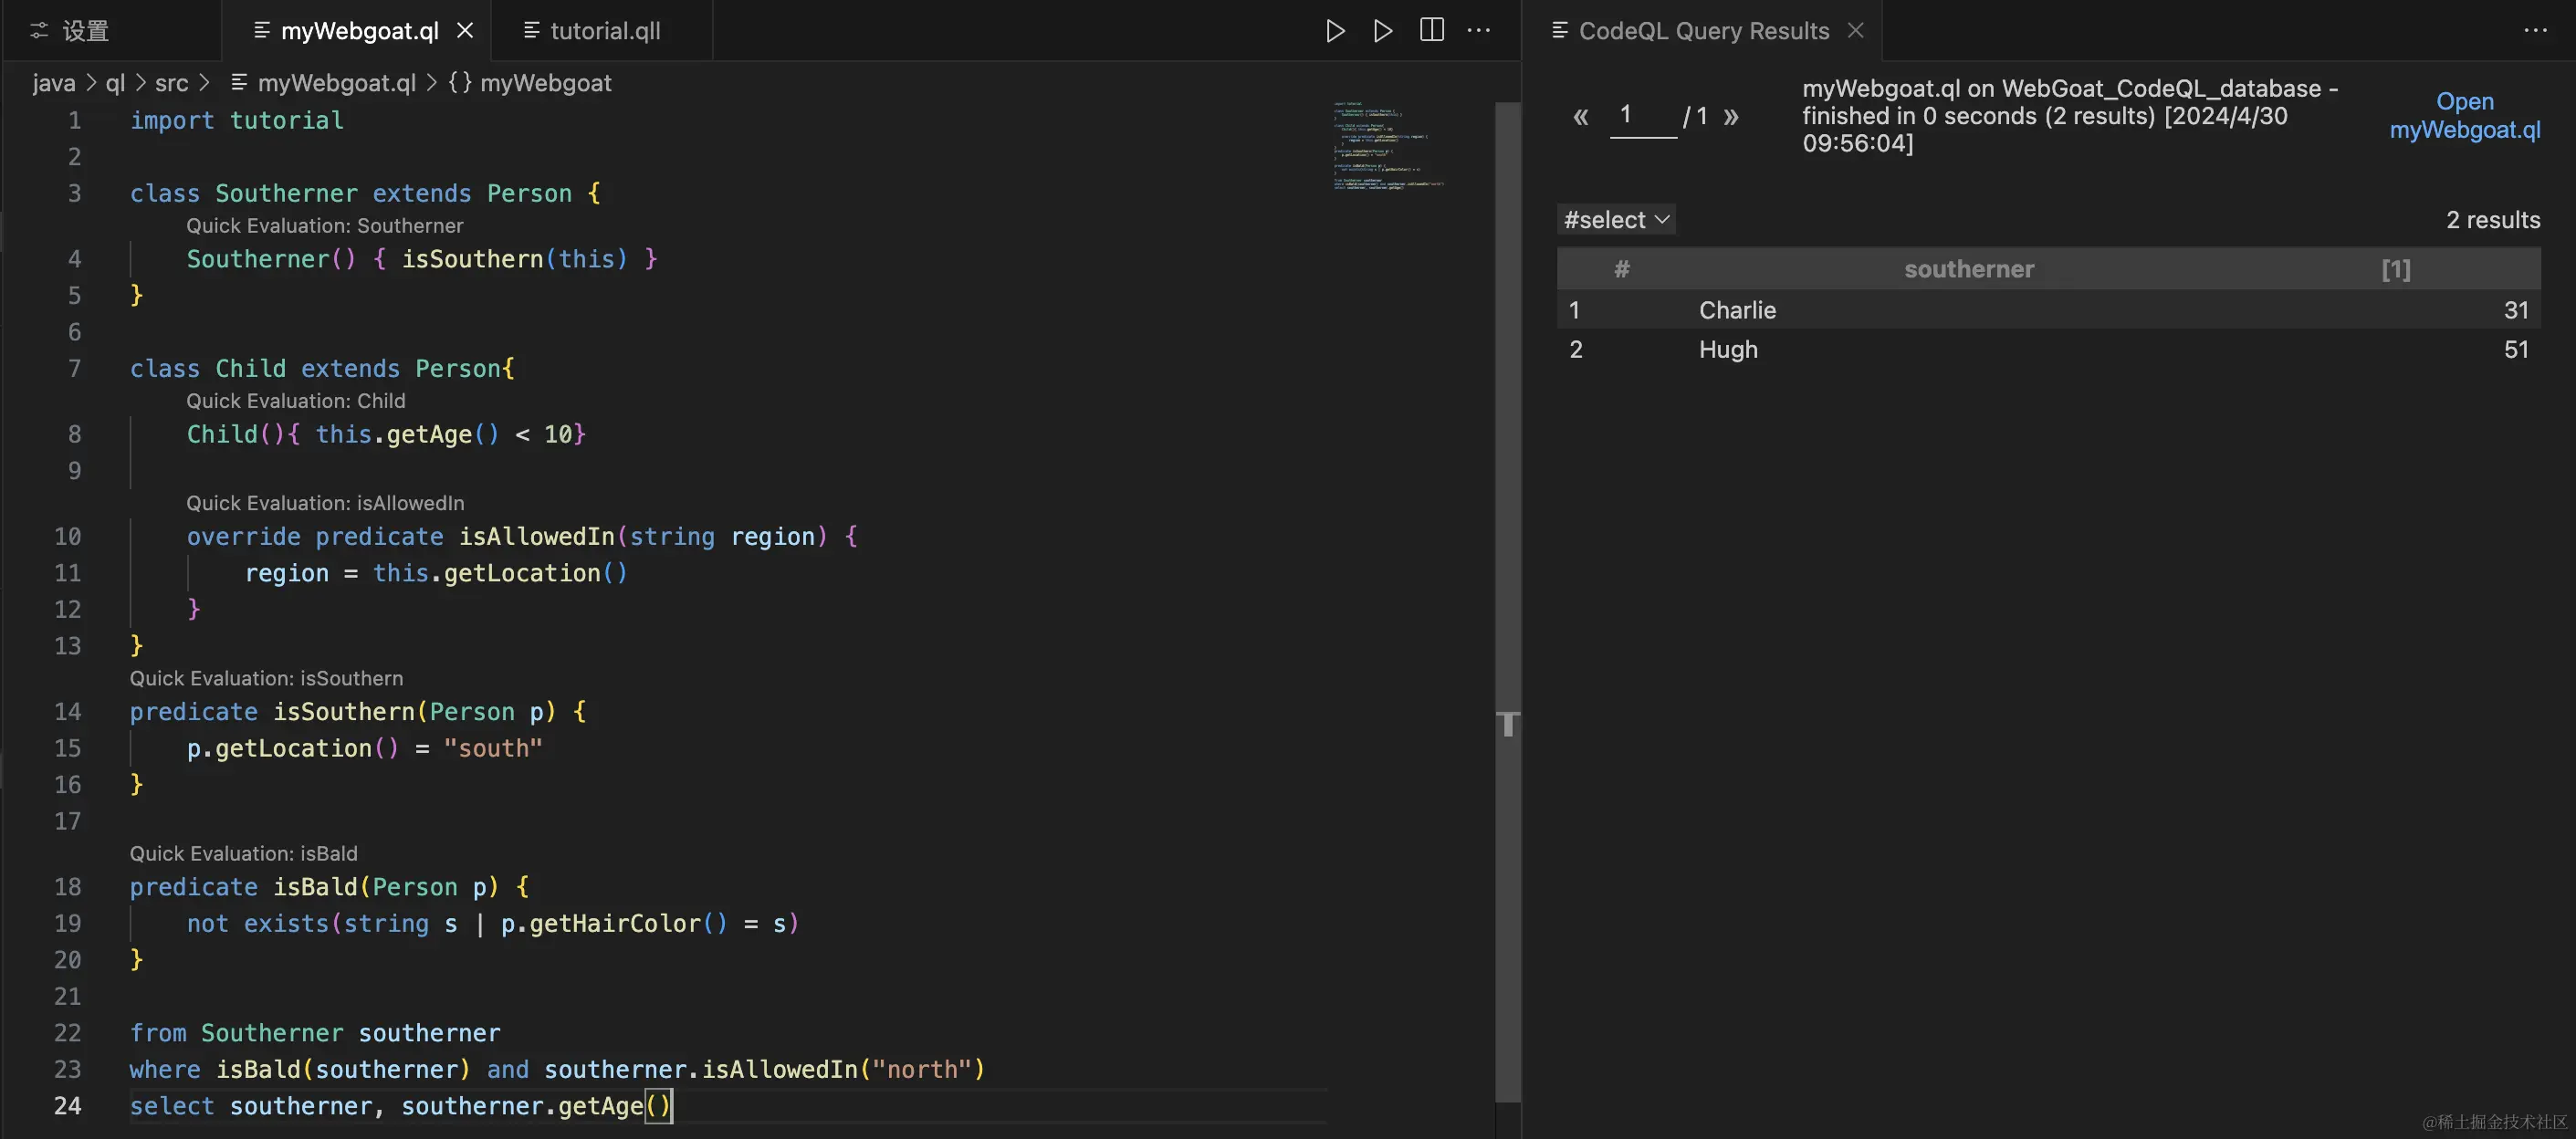Click the age value 51 cell
Viewport: 2576px width, 1139px height.
tap(2516, 349)
